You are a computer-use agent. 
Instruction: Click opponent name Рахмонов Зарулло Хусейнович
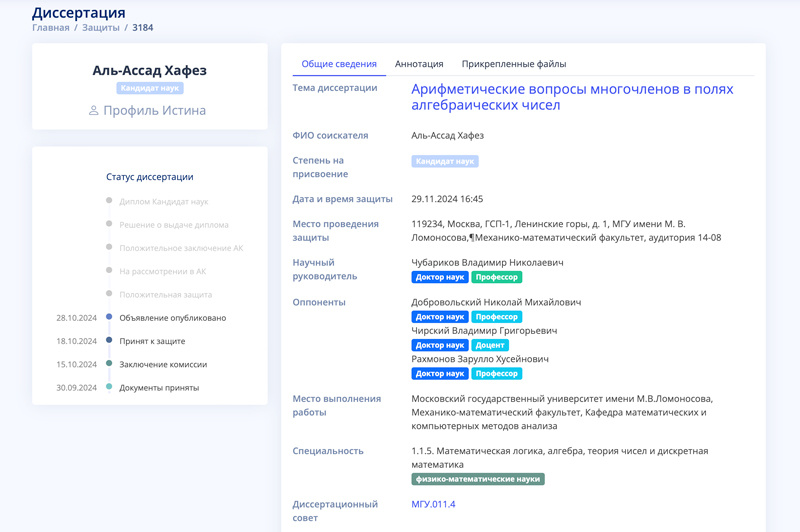(x=480, y=359)
